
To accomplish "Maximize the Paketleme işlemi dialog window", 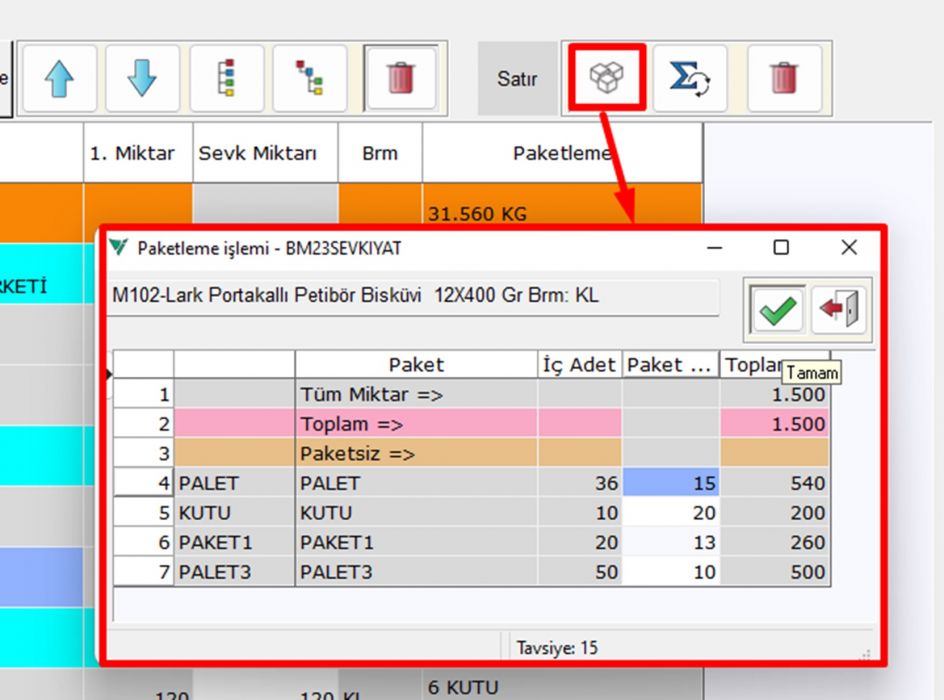I will [x=781, y=247].
